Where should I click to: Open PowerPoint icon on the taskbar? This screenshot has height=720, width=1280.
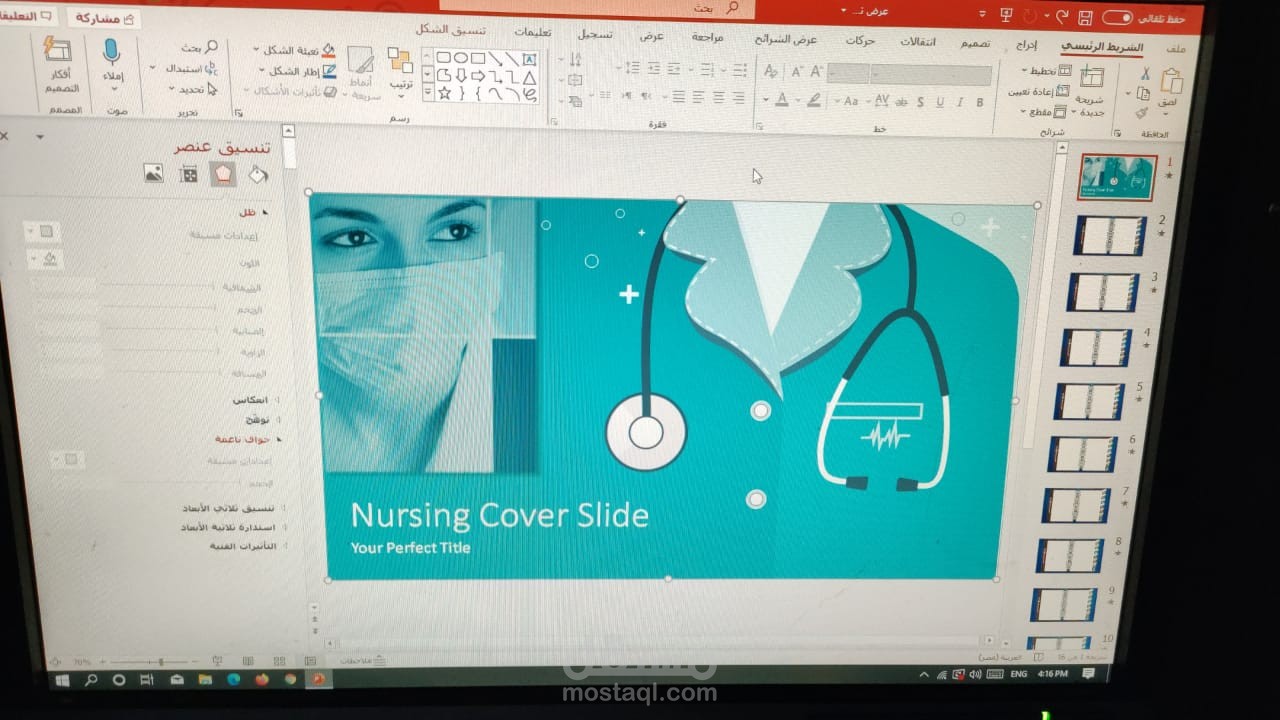pyautogui.click(x=319, y=678)
